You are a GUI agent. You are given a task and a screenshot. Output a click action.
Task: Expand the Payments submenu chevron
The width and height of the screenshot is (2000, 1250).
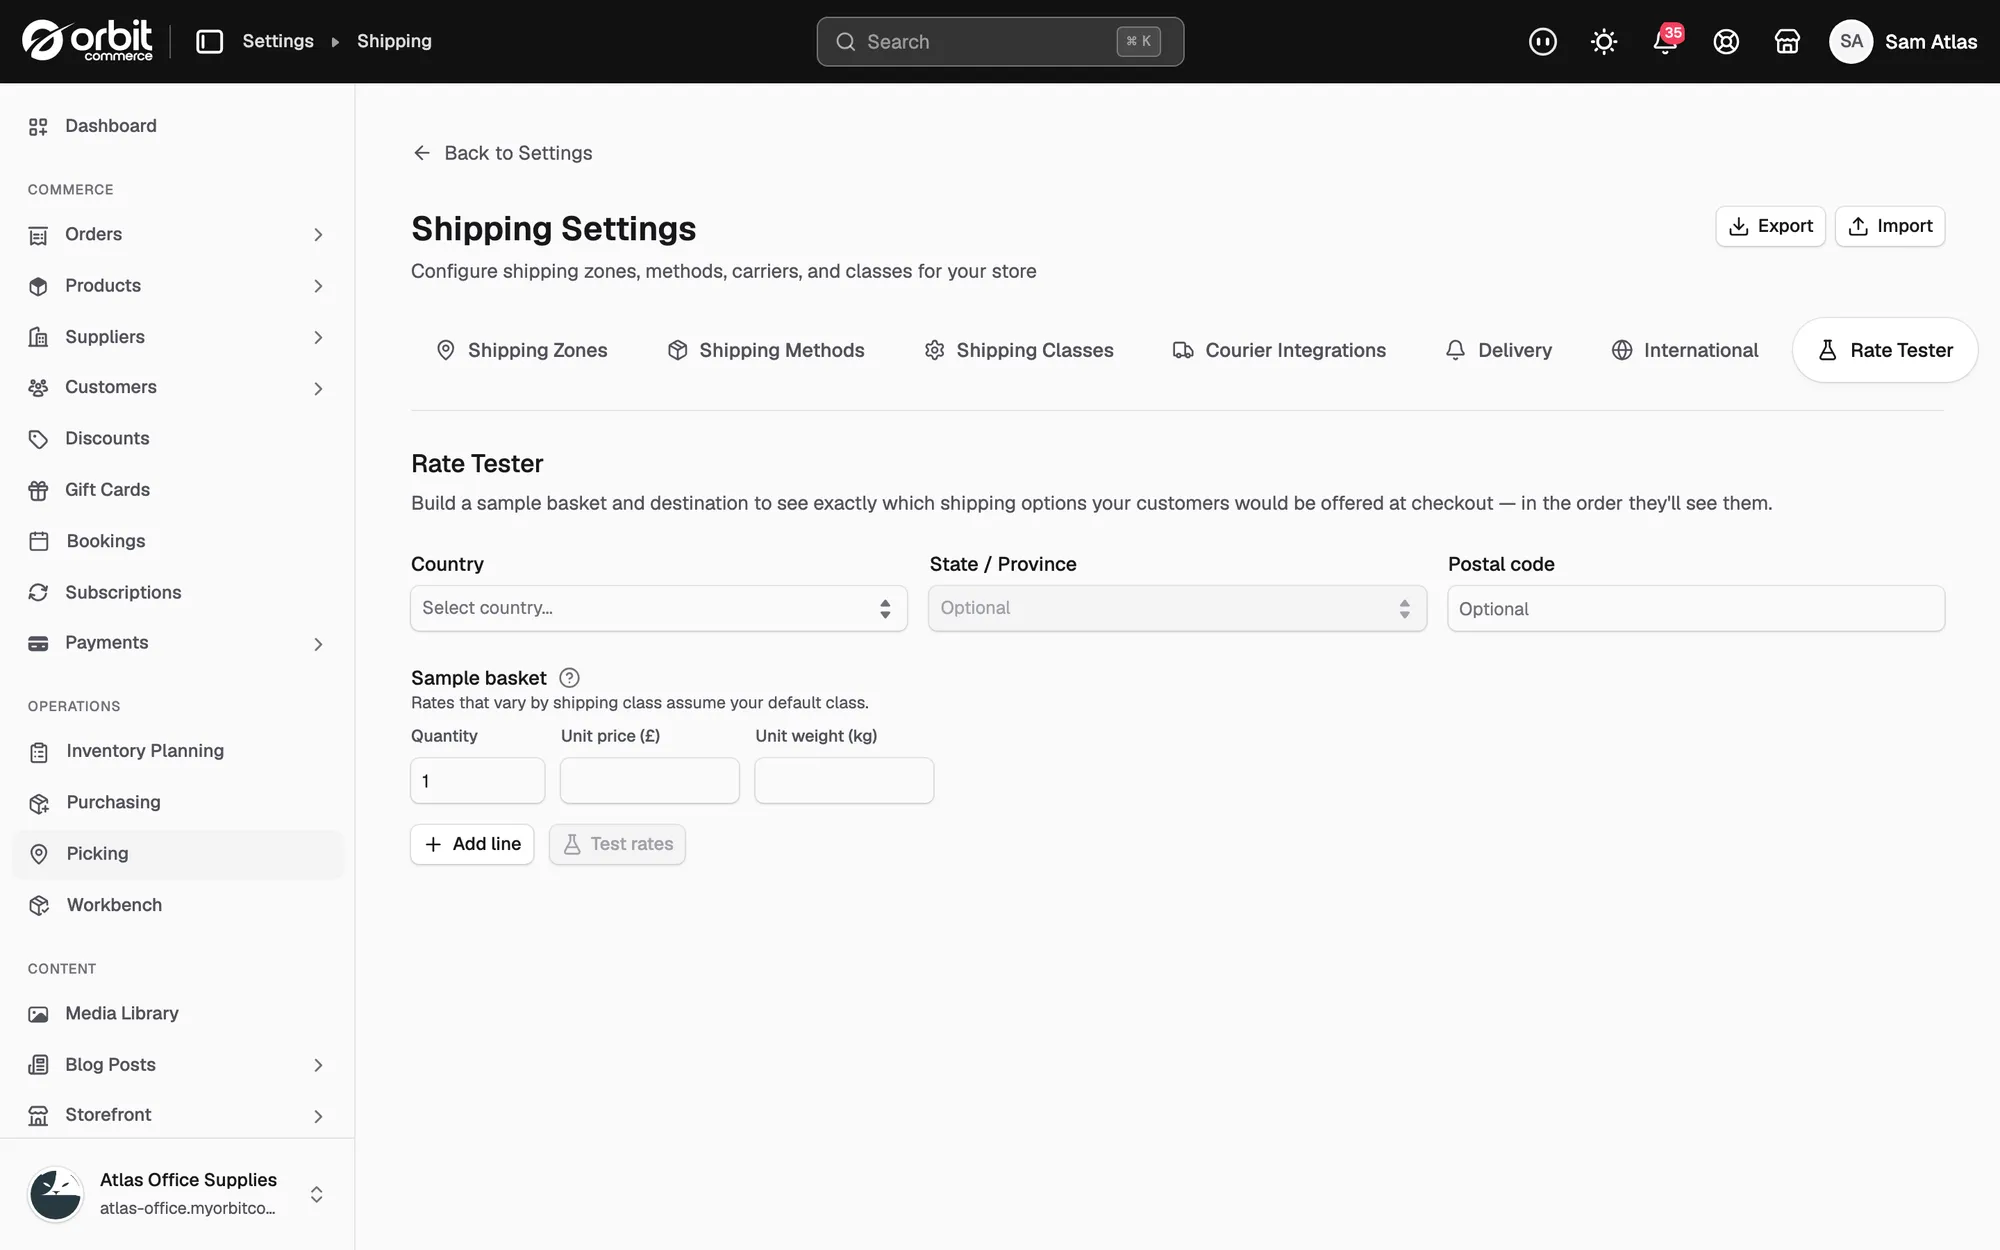(318, 644)
